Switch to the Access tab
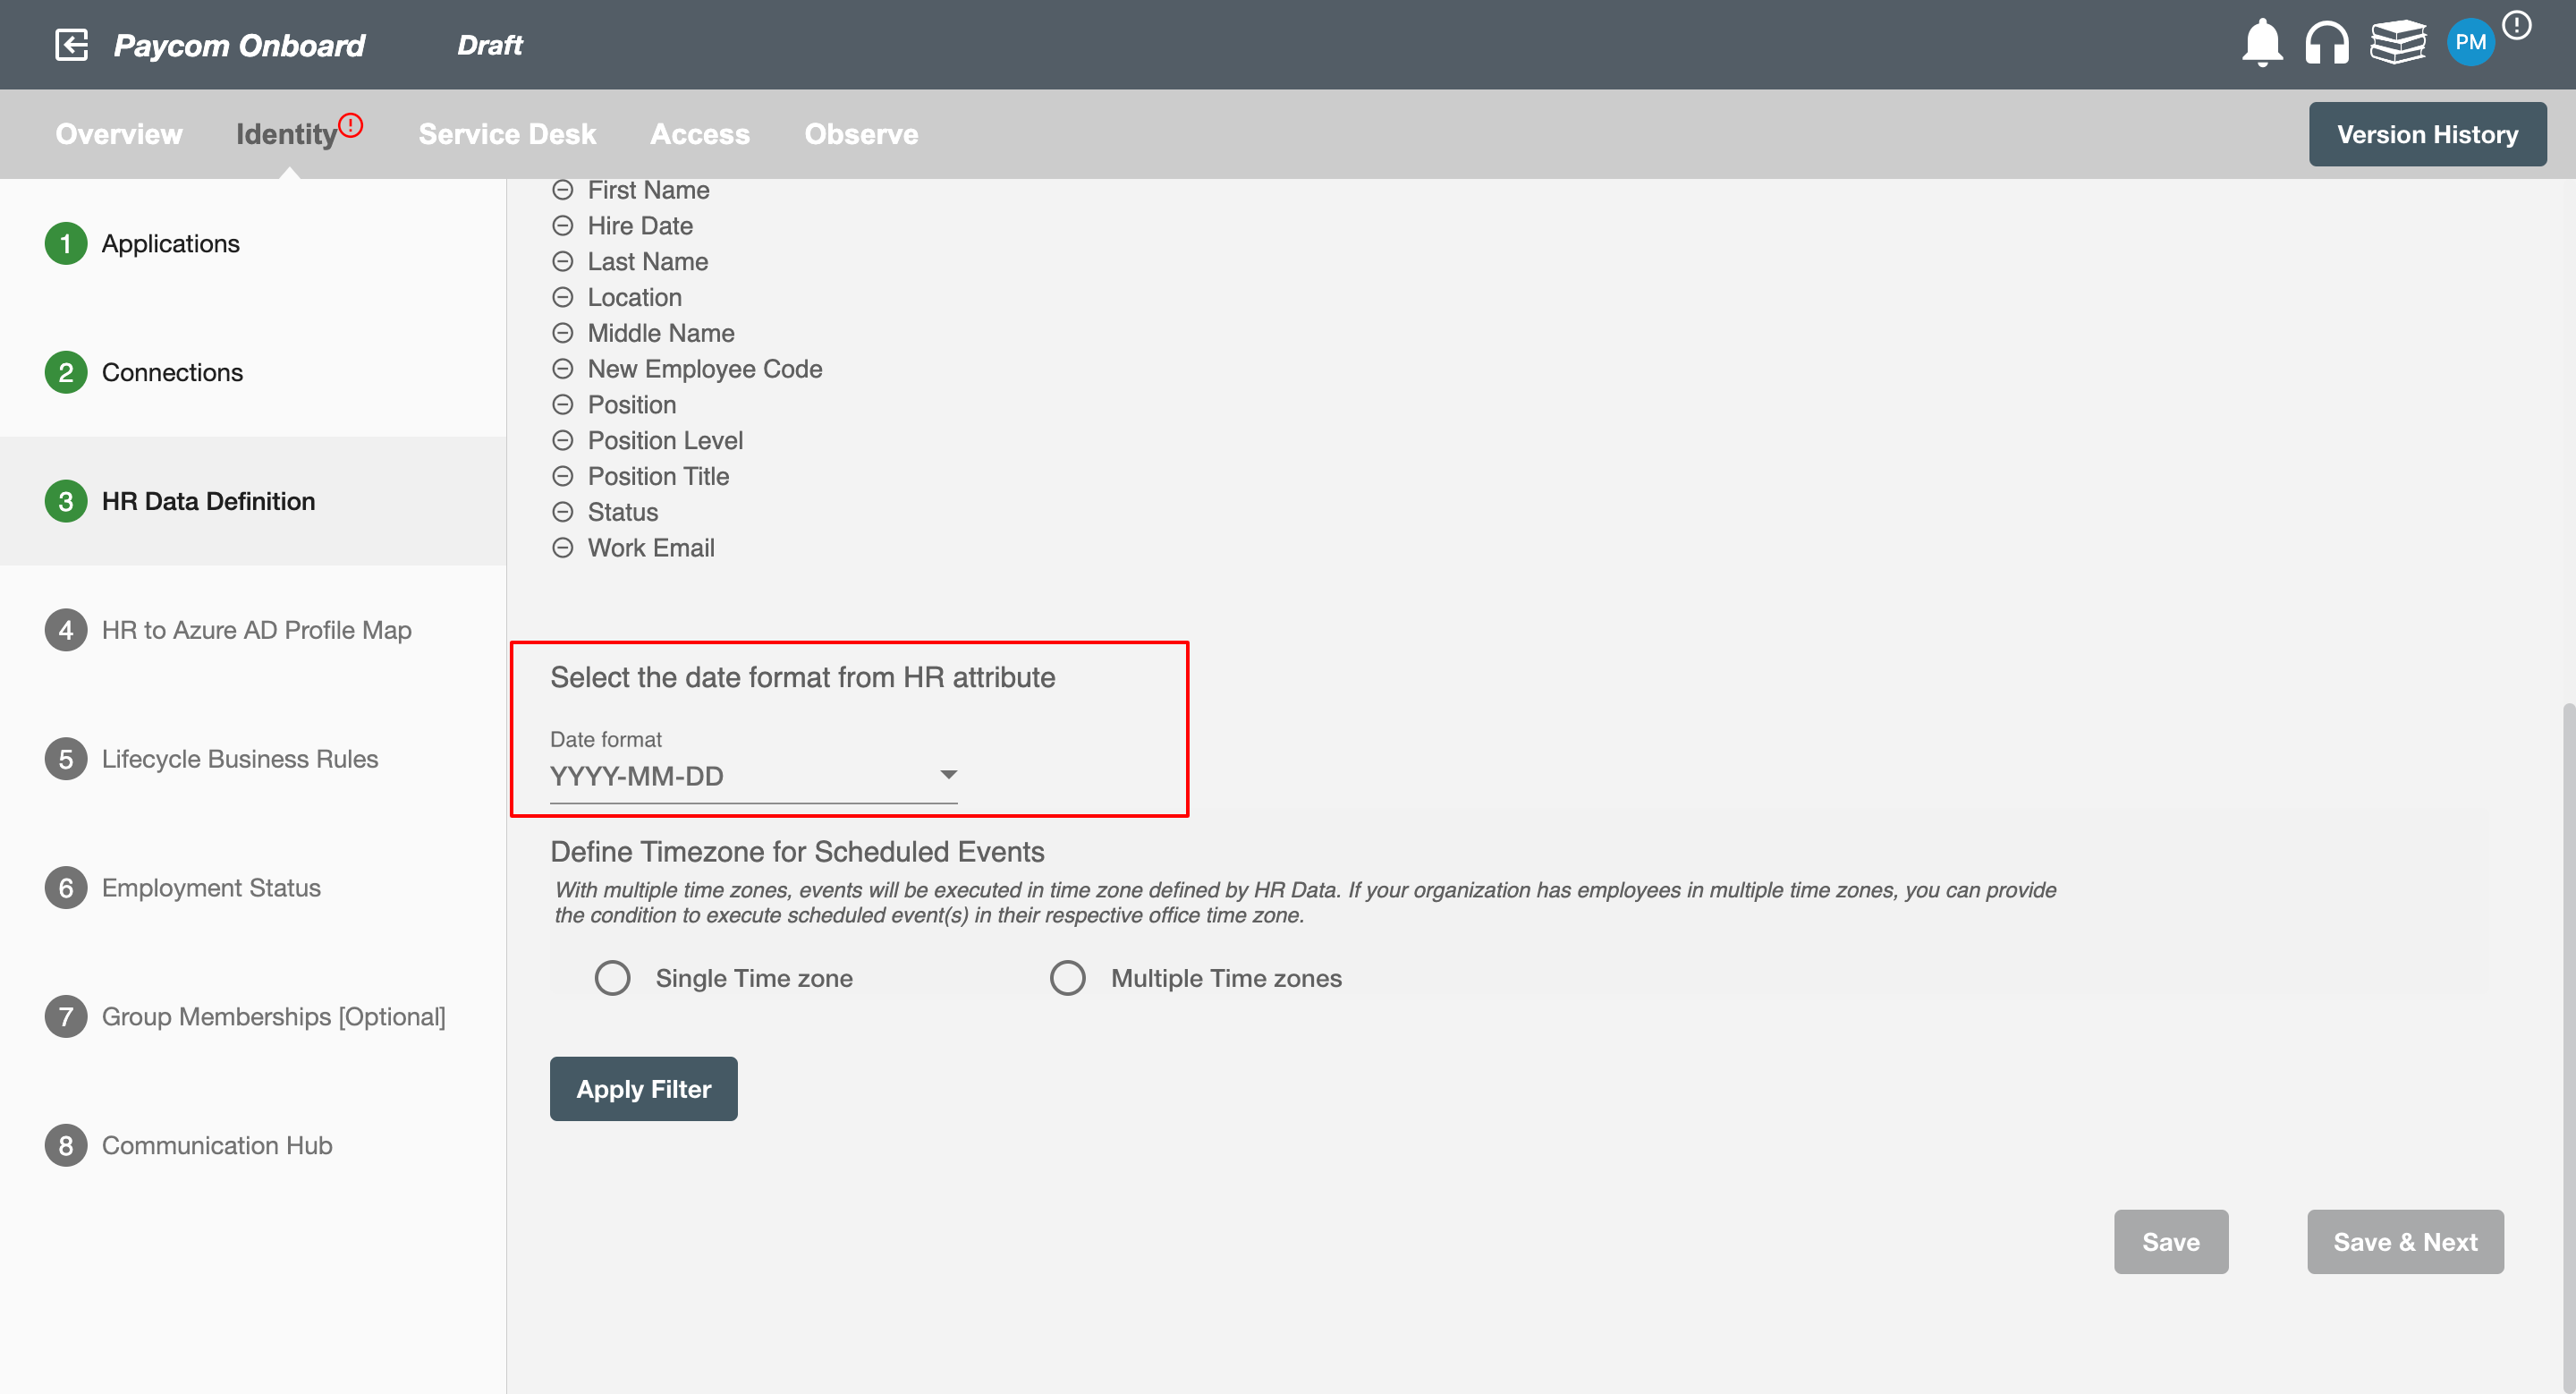This screenshot has height=1394, width=2576. [700, 134]
